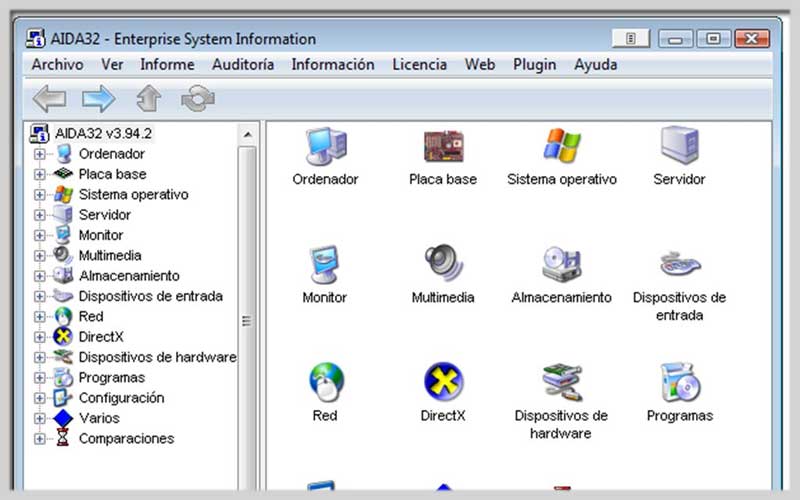This screenshot has width=800, height=500.
Task: Select Comparaciones in the tree
Action: (126, 439)
